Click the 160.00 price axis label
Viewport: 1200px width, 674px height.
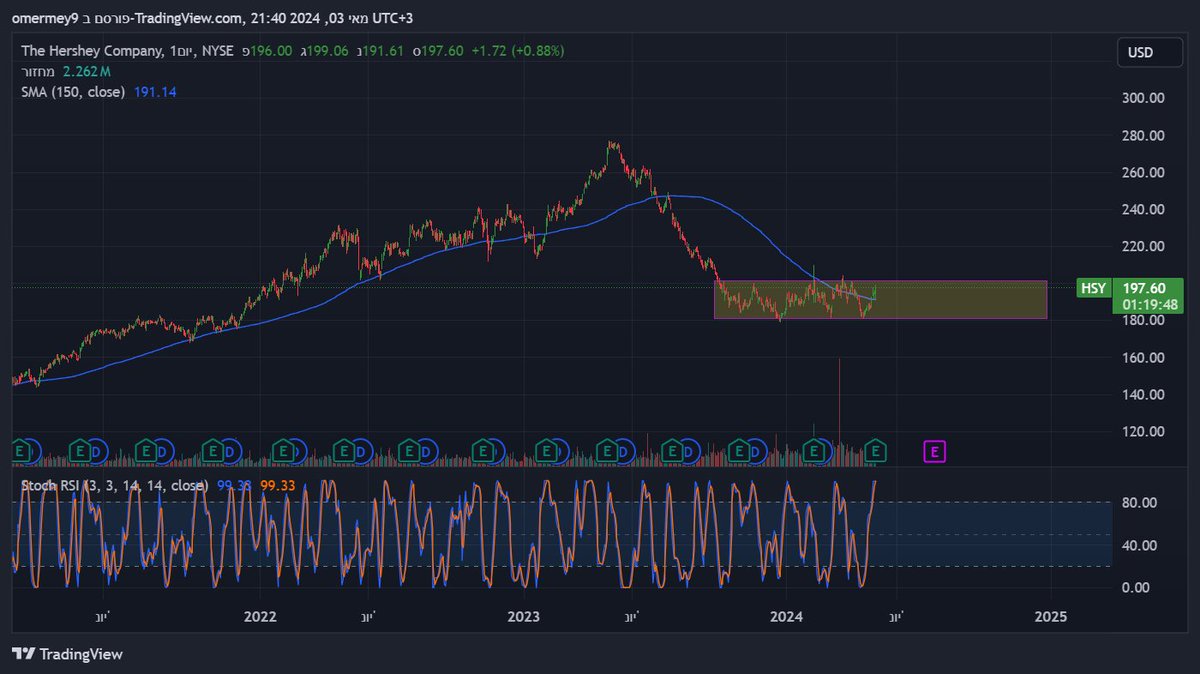(x=1144, y=357)
